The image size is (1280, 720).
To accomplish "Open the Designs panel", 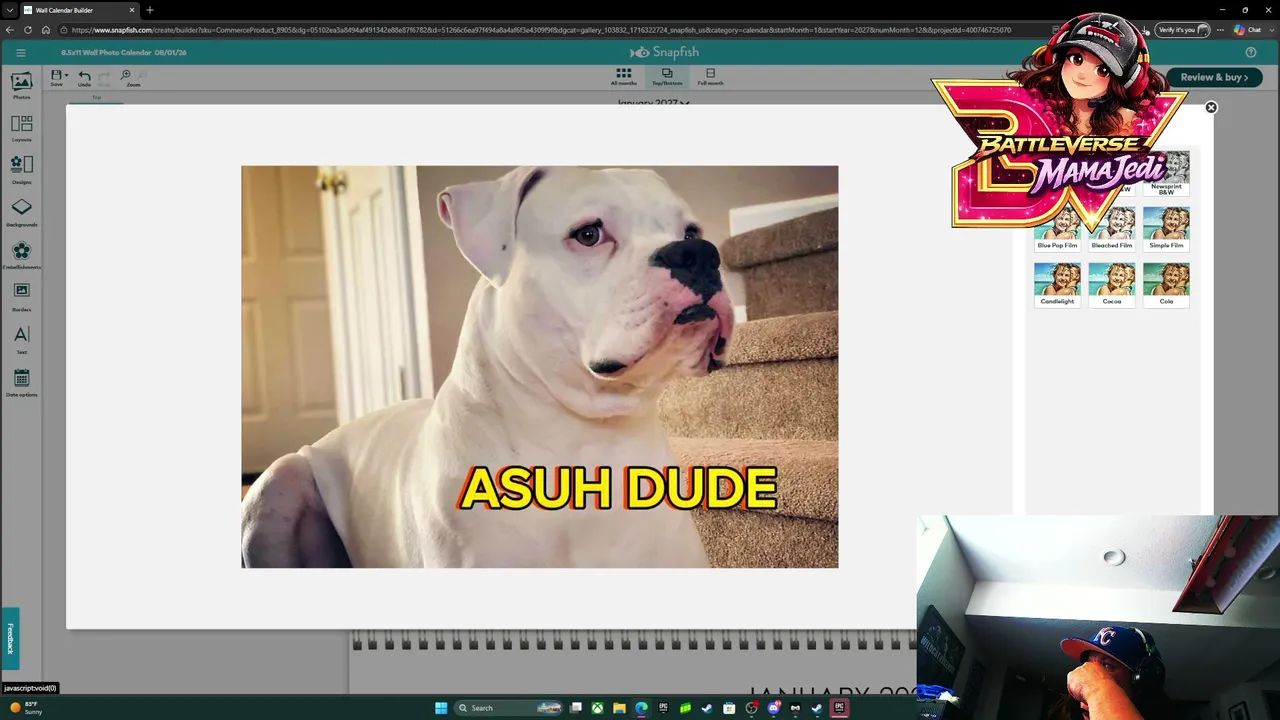I will (x=21, y=170).
